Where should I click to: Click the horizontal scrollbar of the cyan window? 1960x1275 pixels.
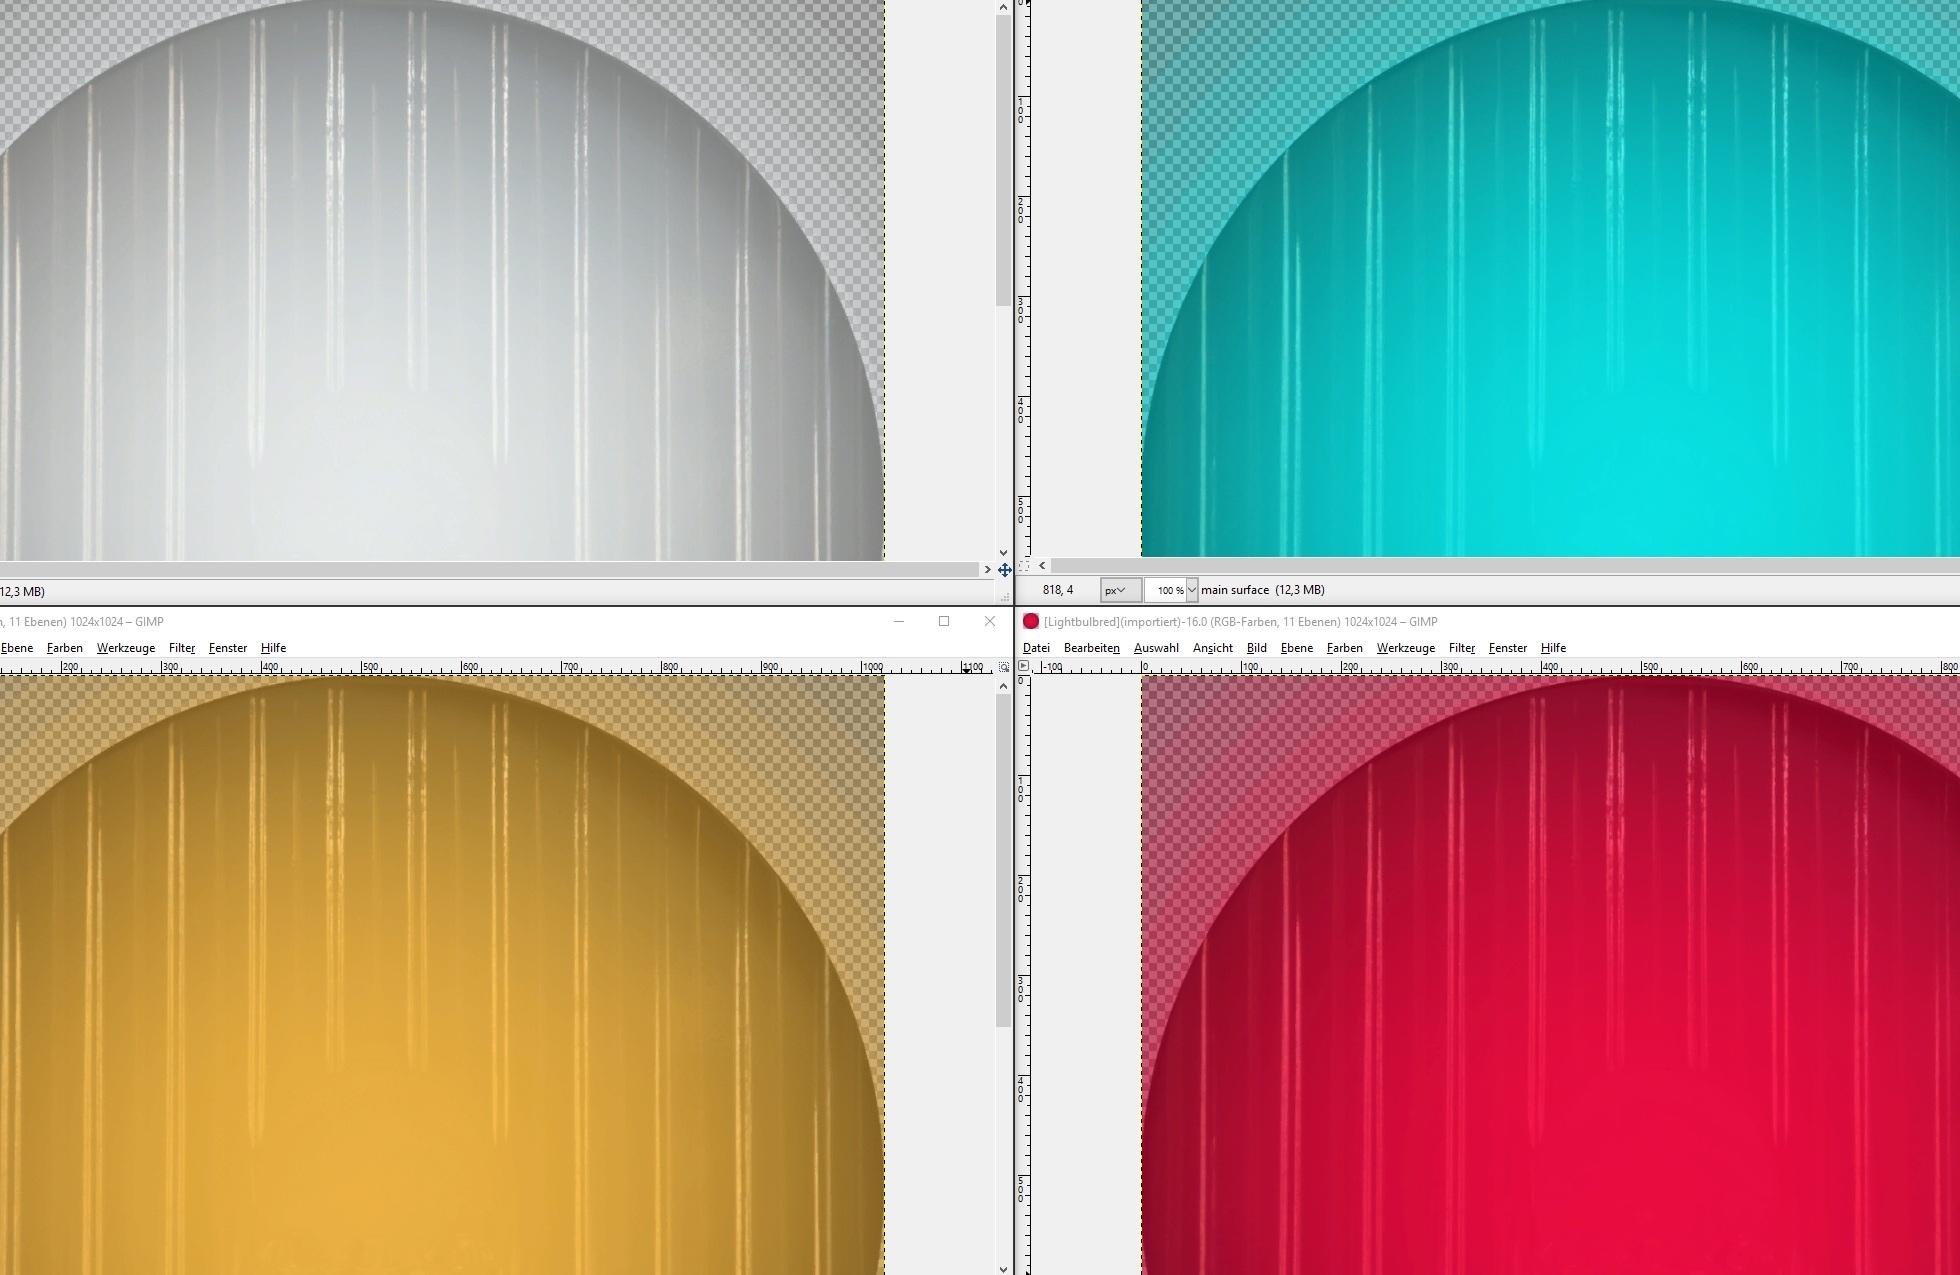pyautogui.click(x=1500, y=566)
